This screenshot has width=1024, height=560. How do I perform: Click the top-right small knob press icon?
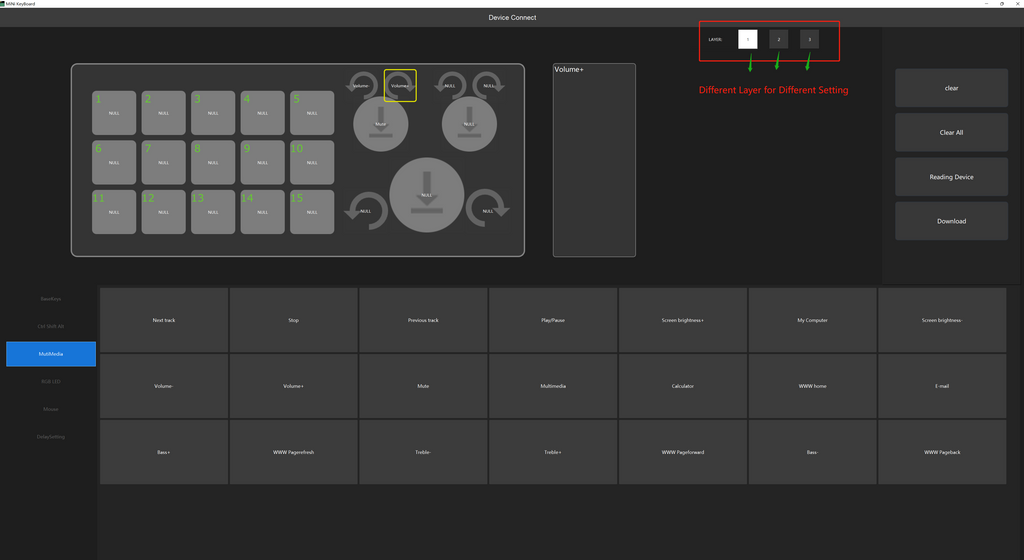coord(470,126)
